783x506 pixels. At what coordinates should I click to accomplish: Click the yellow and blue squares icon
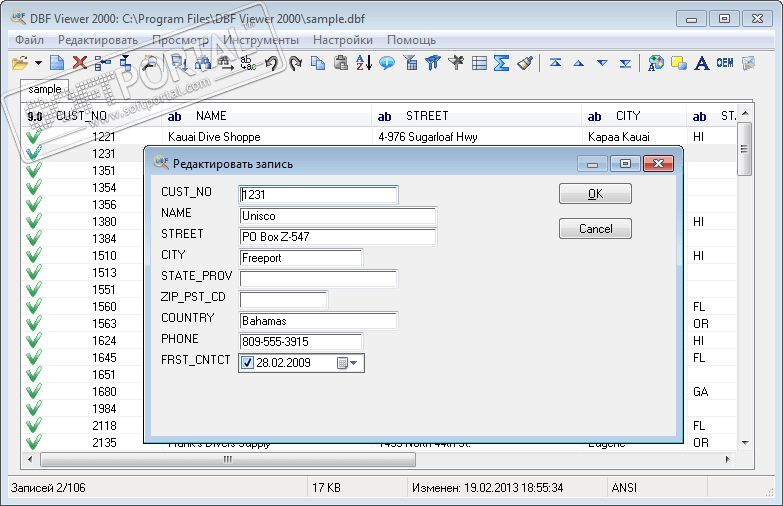[x=679, y=63]
